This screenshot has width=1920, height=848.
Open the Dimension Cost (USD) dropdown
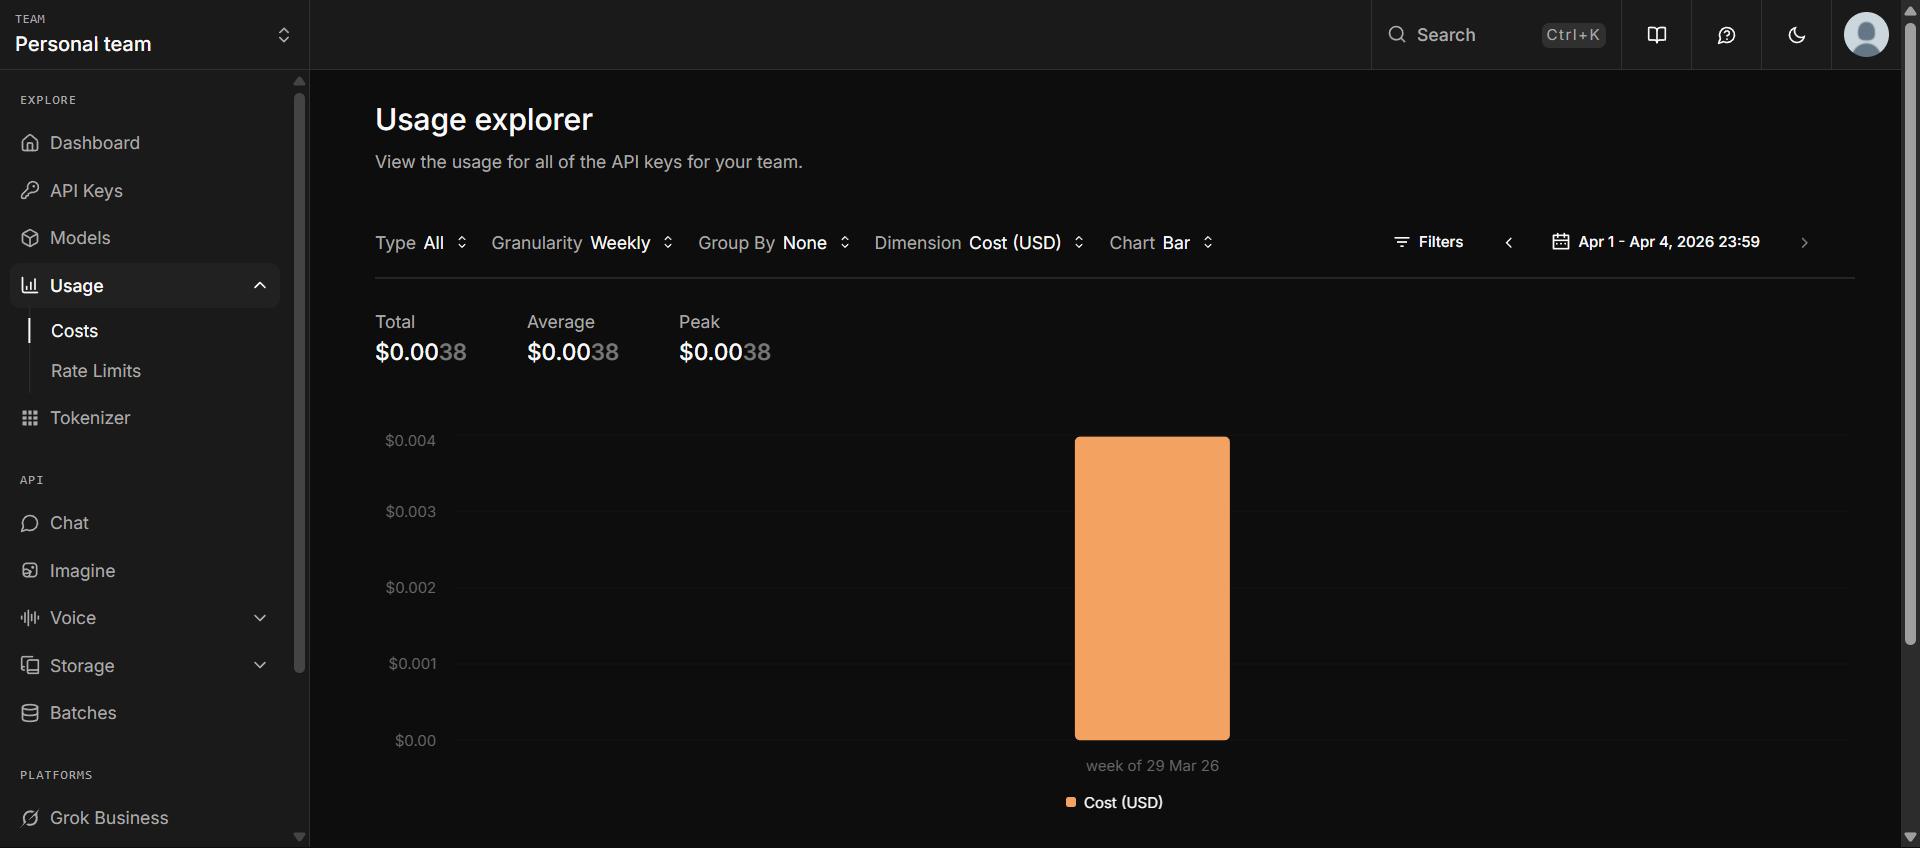(980, 243)
